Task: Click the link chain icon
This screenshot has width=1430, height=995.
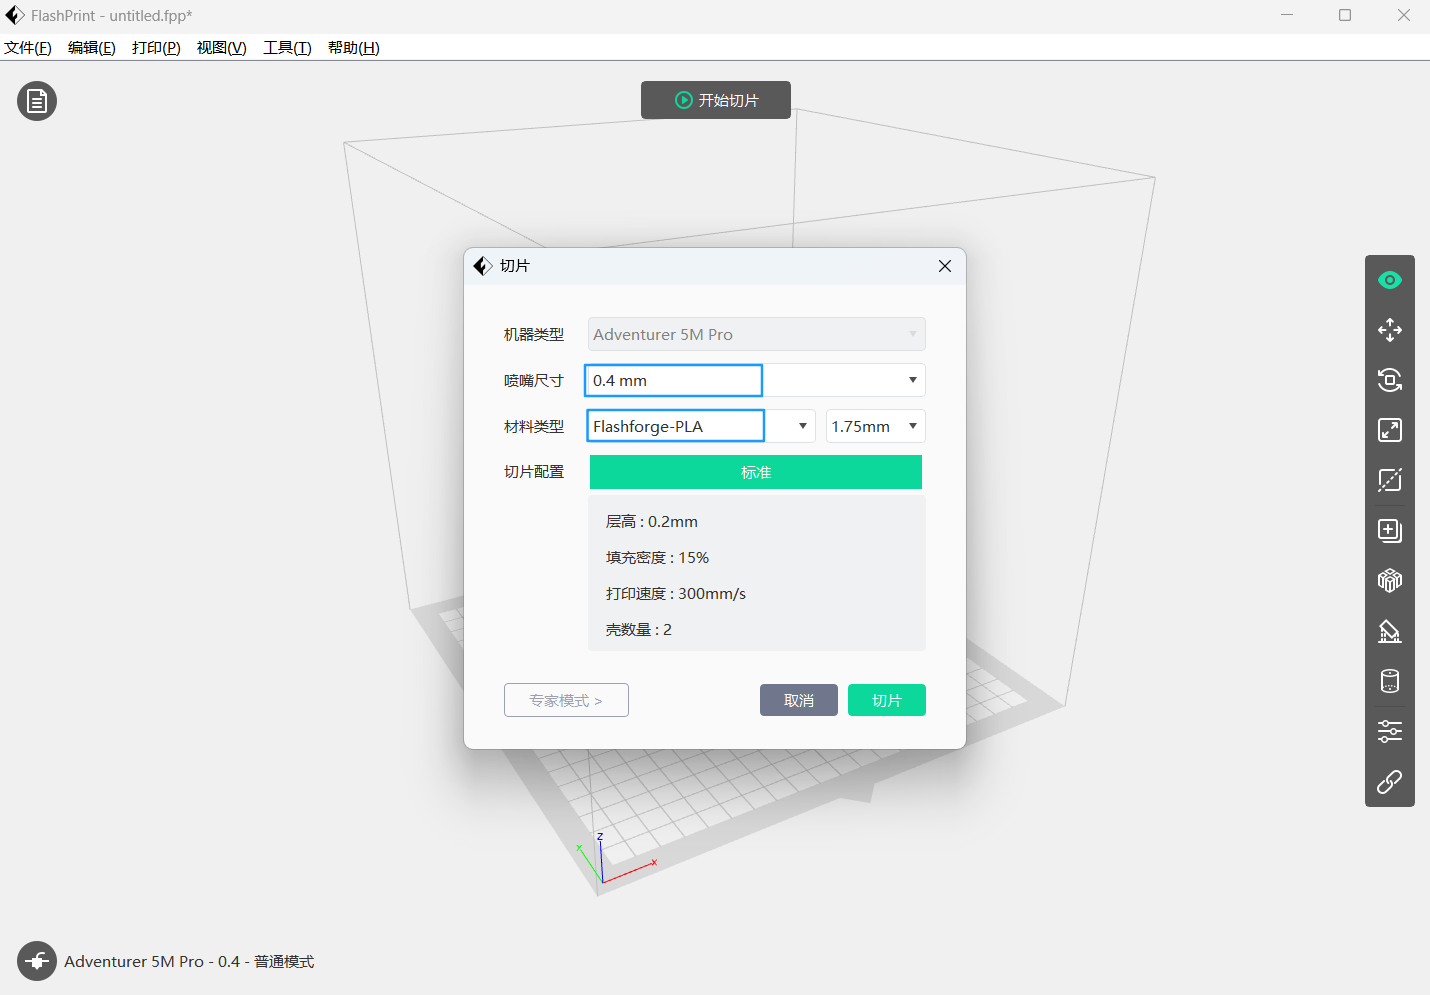Action: tap(1389, 782)
